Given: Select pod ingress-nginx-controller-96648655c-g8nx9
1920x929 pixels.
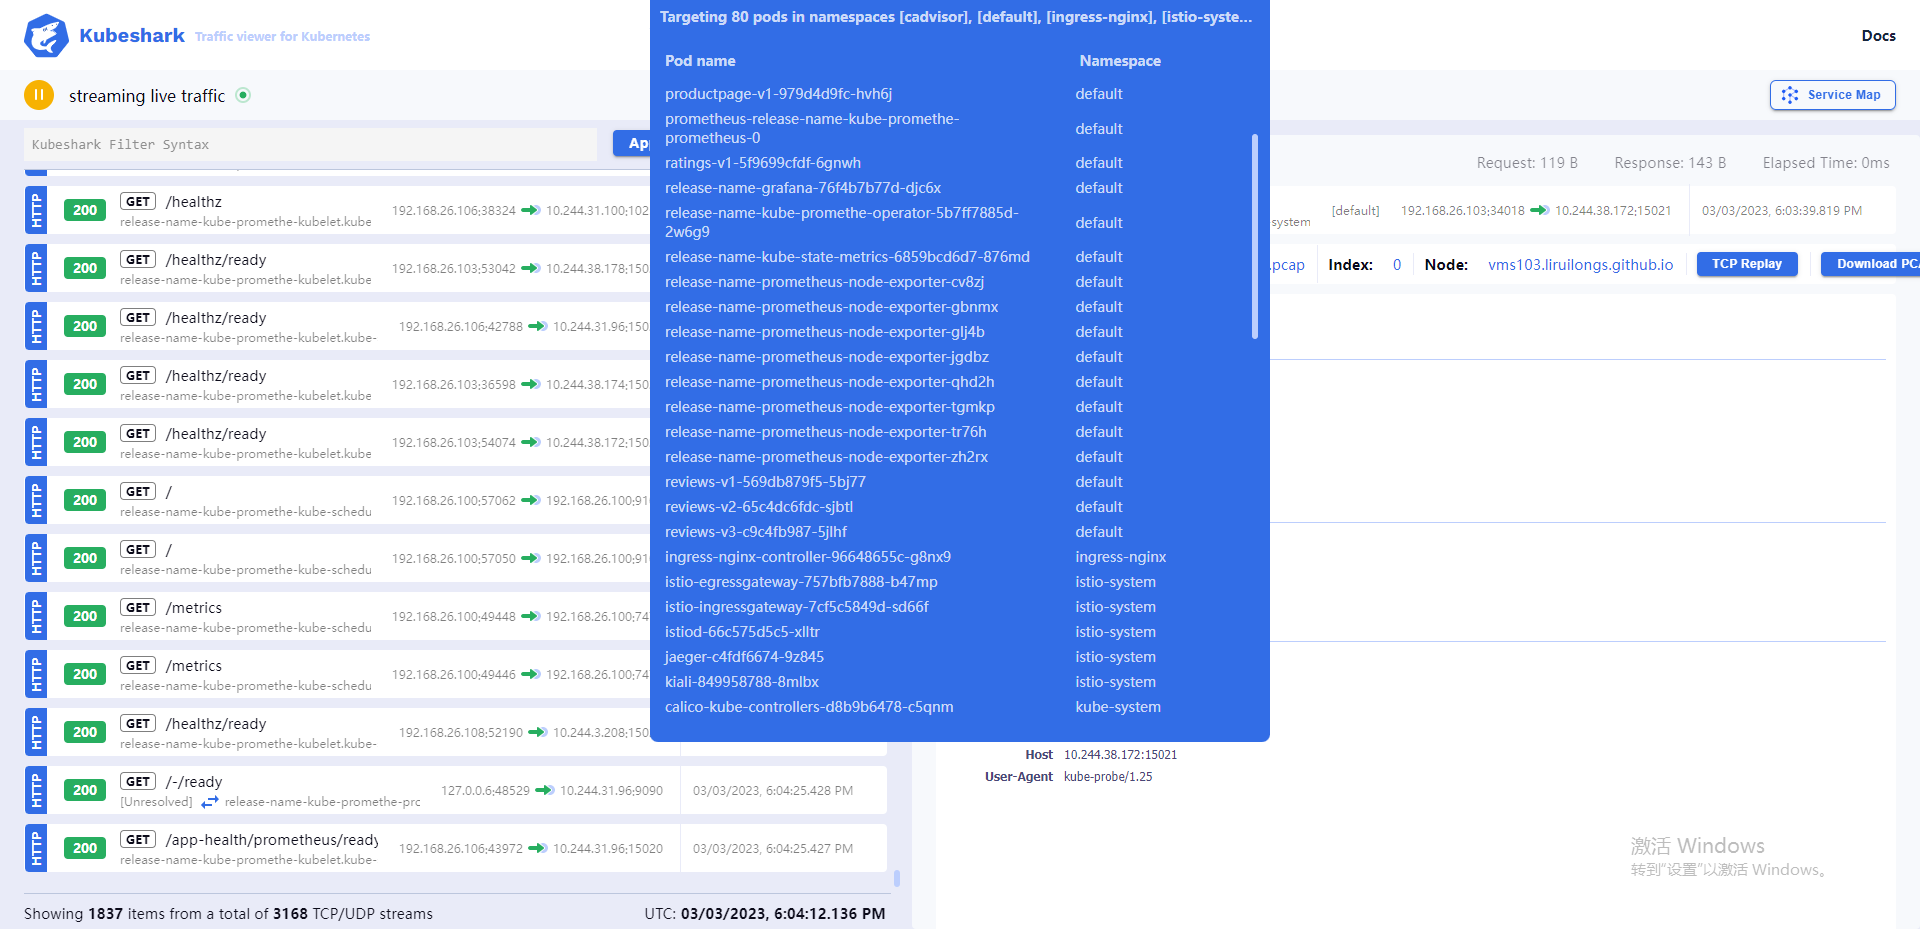Looking at the screenshot, I should pyautogui.click(x=808, y=557).
